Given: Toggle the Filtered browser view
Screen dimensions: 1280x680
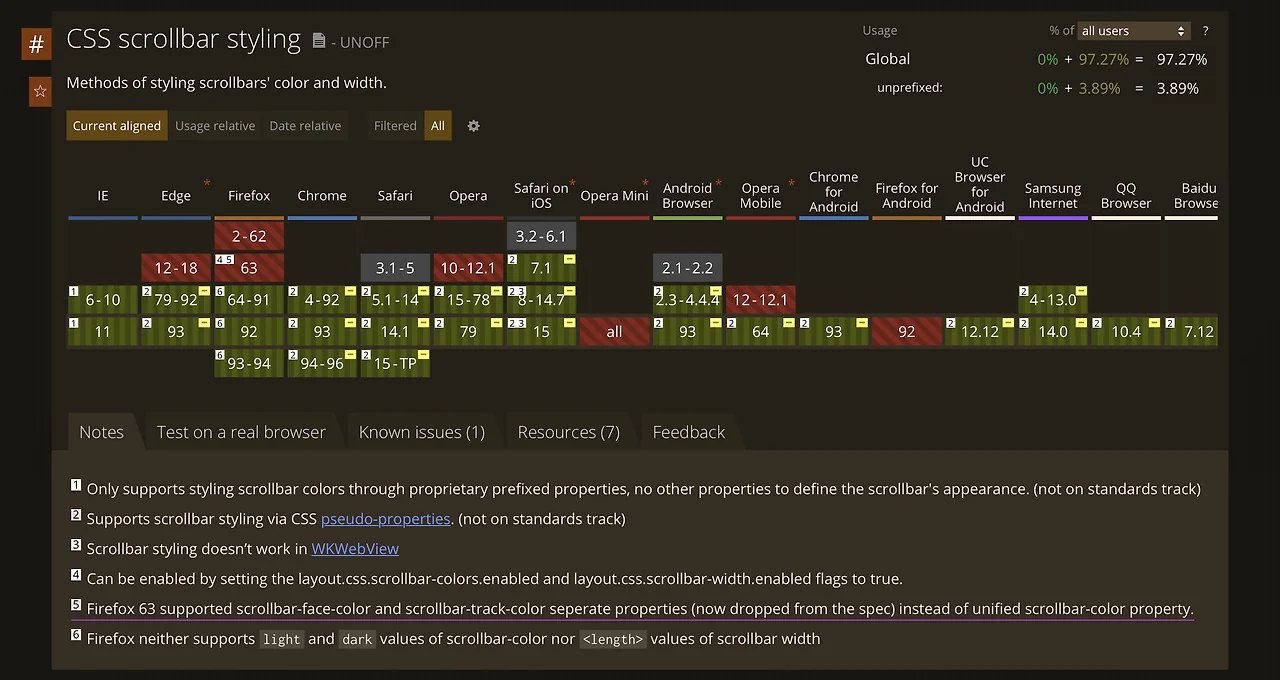Looking at the screenshot, I should pyautogui.click(x=395, y=126).
